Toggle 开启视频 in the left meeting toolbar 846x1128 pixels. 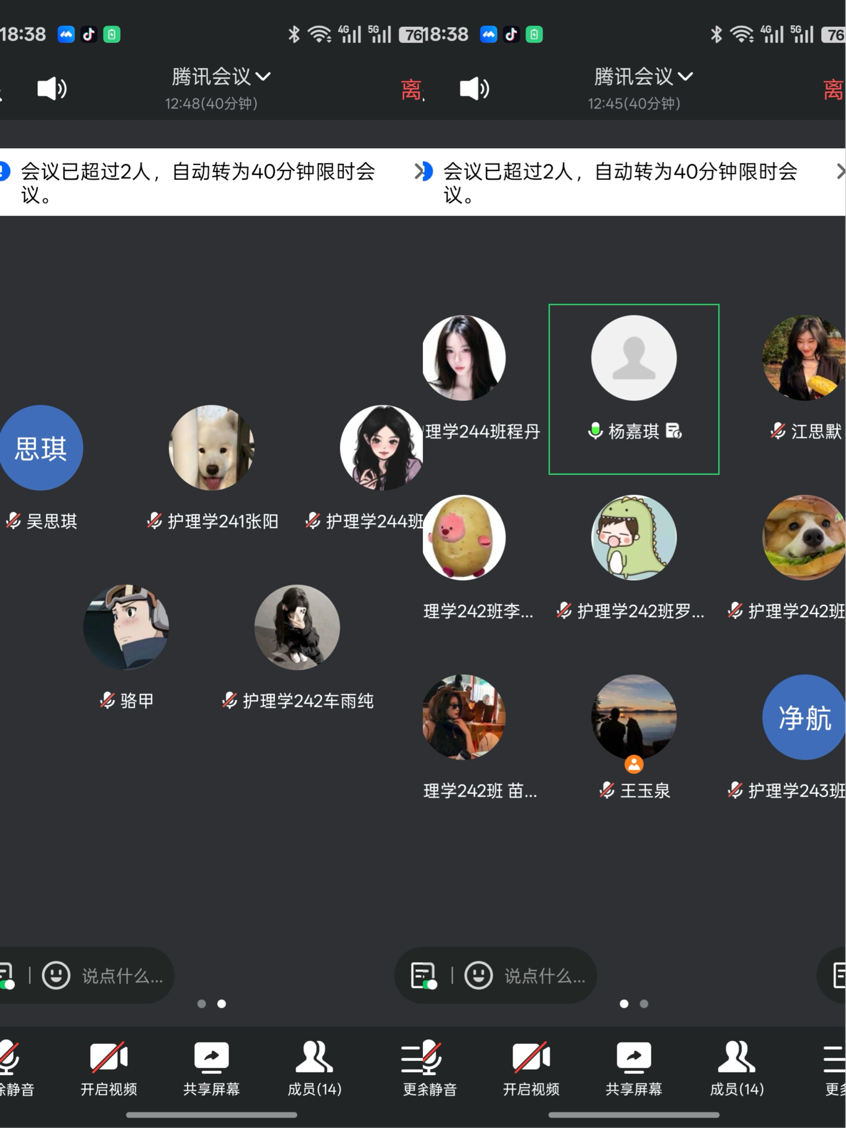108,1068
